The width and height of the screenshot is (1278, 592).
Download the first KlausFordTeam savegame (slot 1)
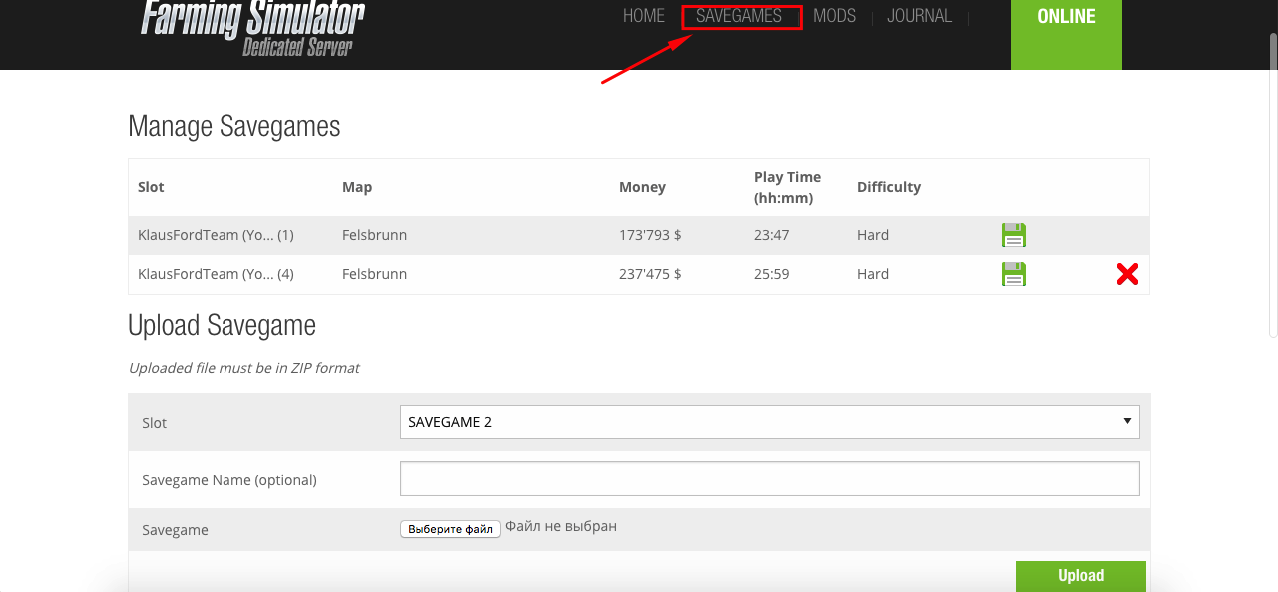click(1014, 236)
